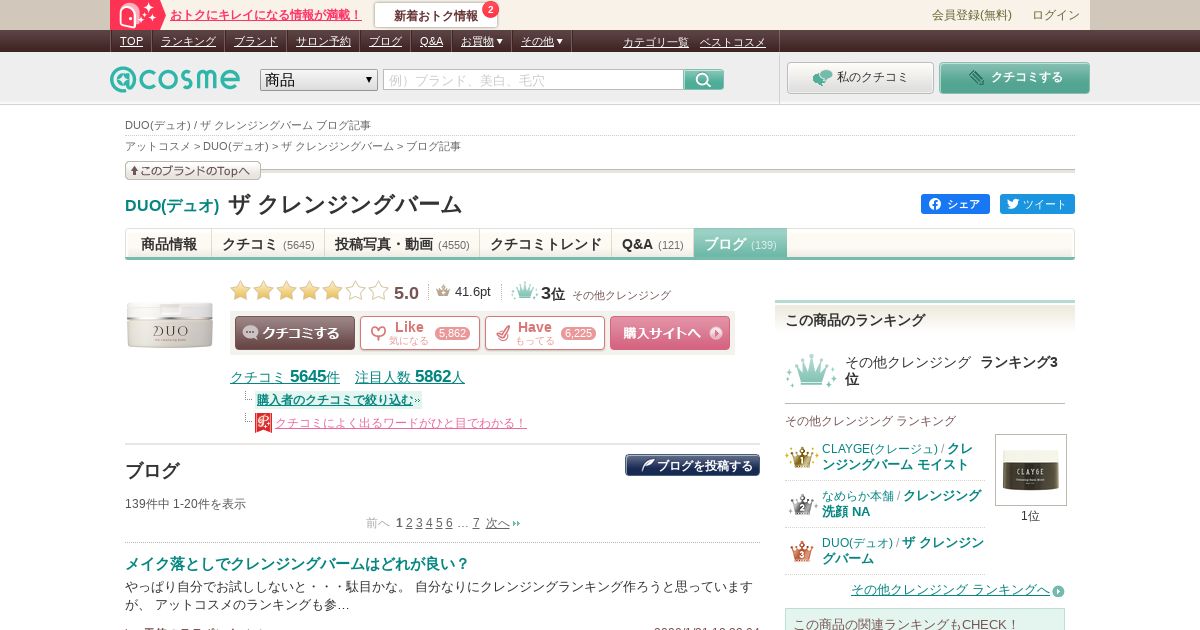The height and width of the screenshot is (630, 1200).
Task: Click the brown クチコミする product button
Action: pyautogui.click(x=295, y=333)
